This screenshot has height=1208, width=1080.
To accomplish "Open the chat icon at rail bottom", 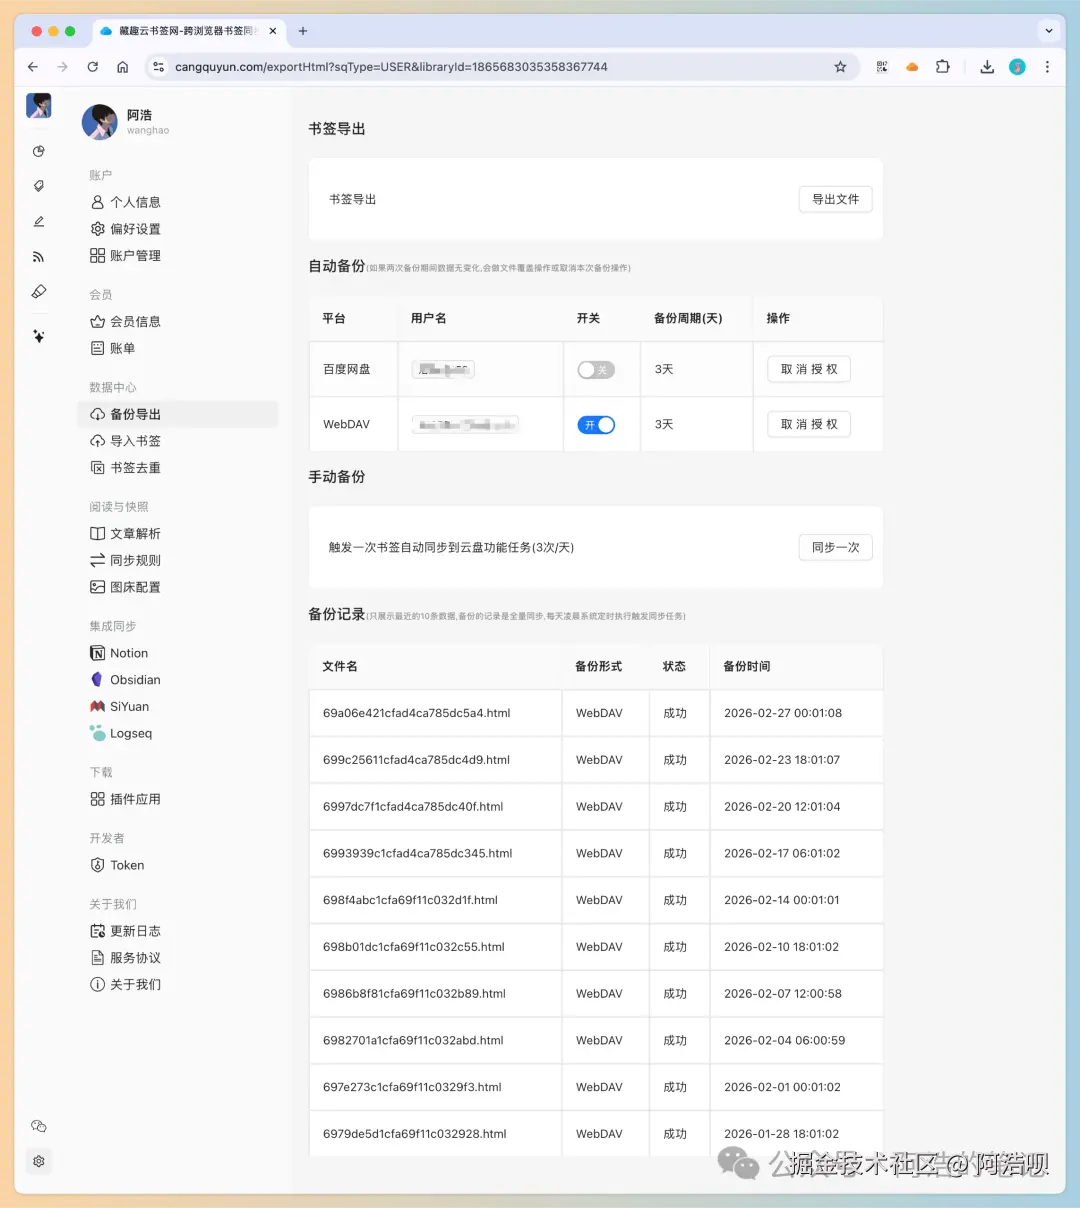I will (39, 1126).
